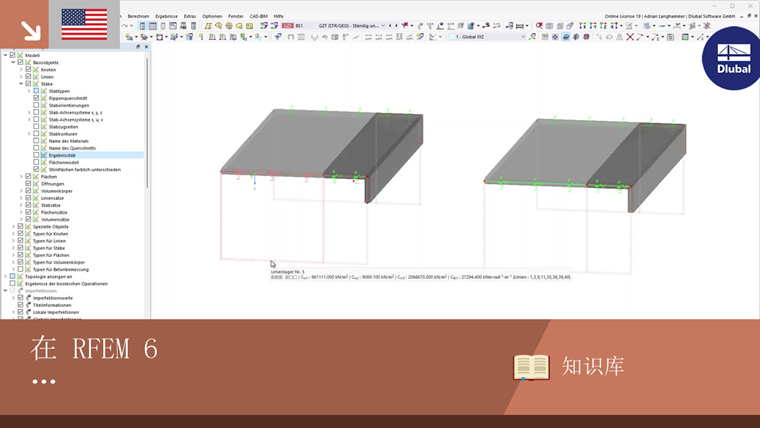Screen dimensions: 760x428
Task: Go to previous load case arrow
Action: [x=390, y=26]
